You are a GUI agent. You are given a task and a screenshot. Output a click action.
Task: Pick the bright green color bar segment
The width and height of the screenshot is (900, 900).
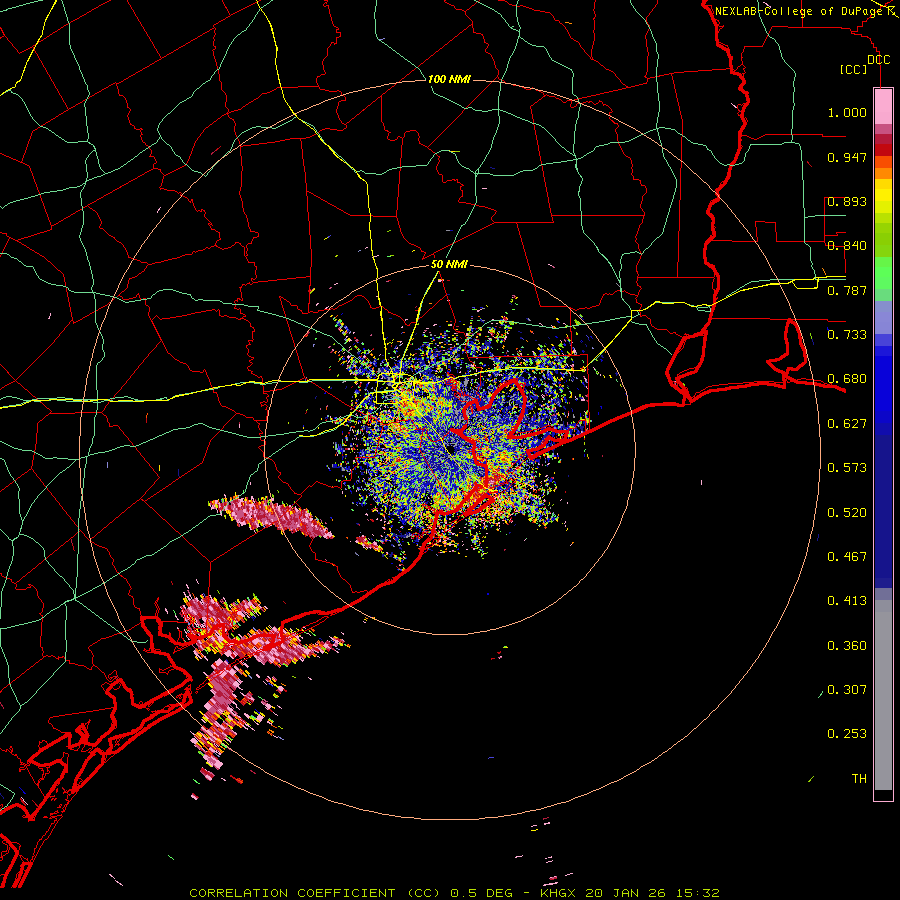click(883, 273)
